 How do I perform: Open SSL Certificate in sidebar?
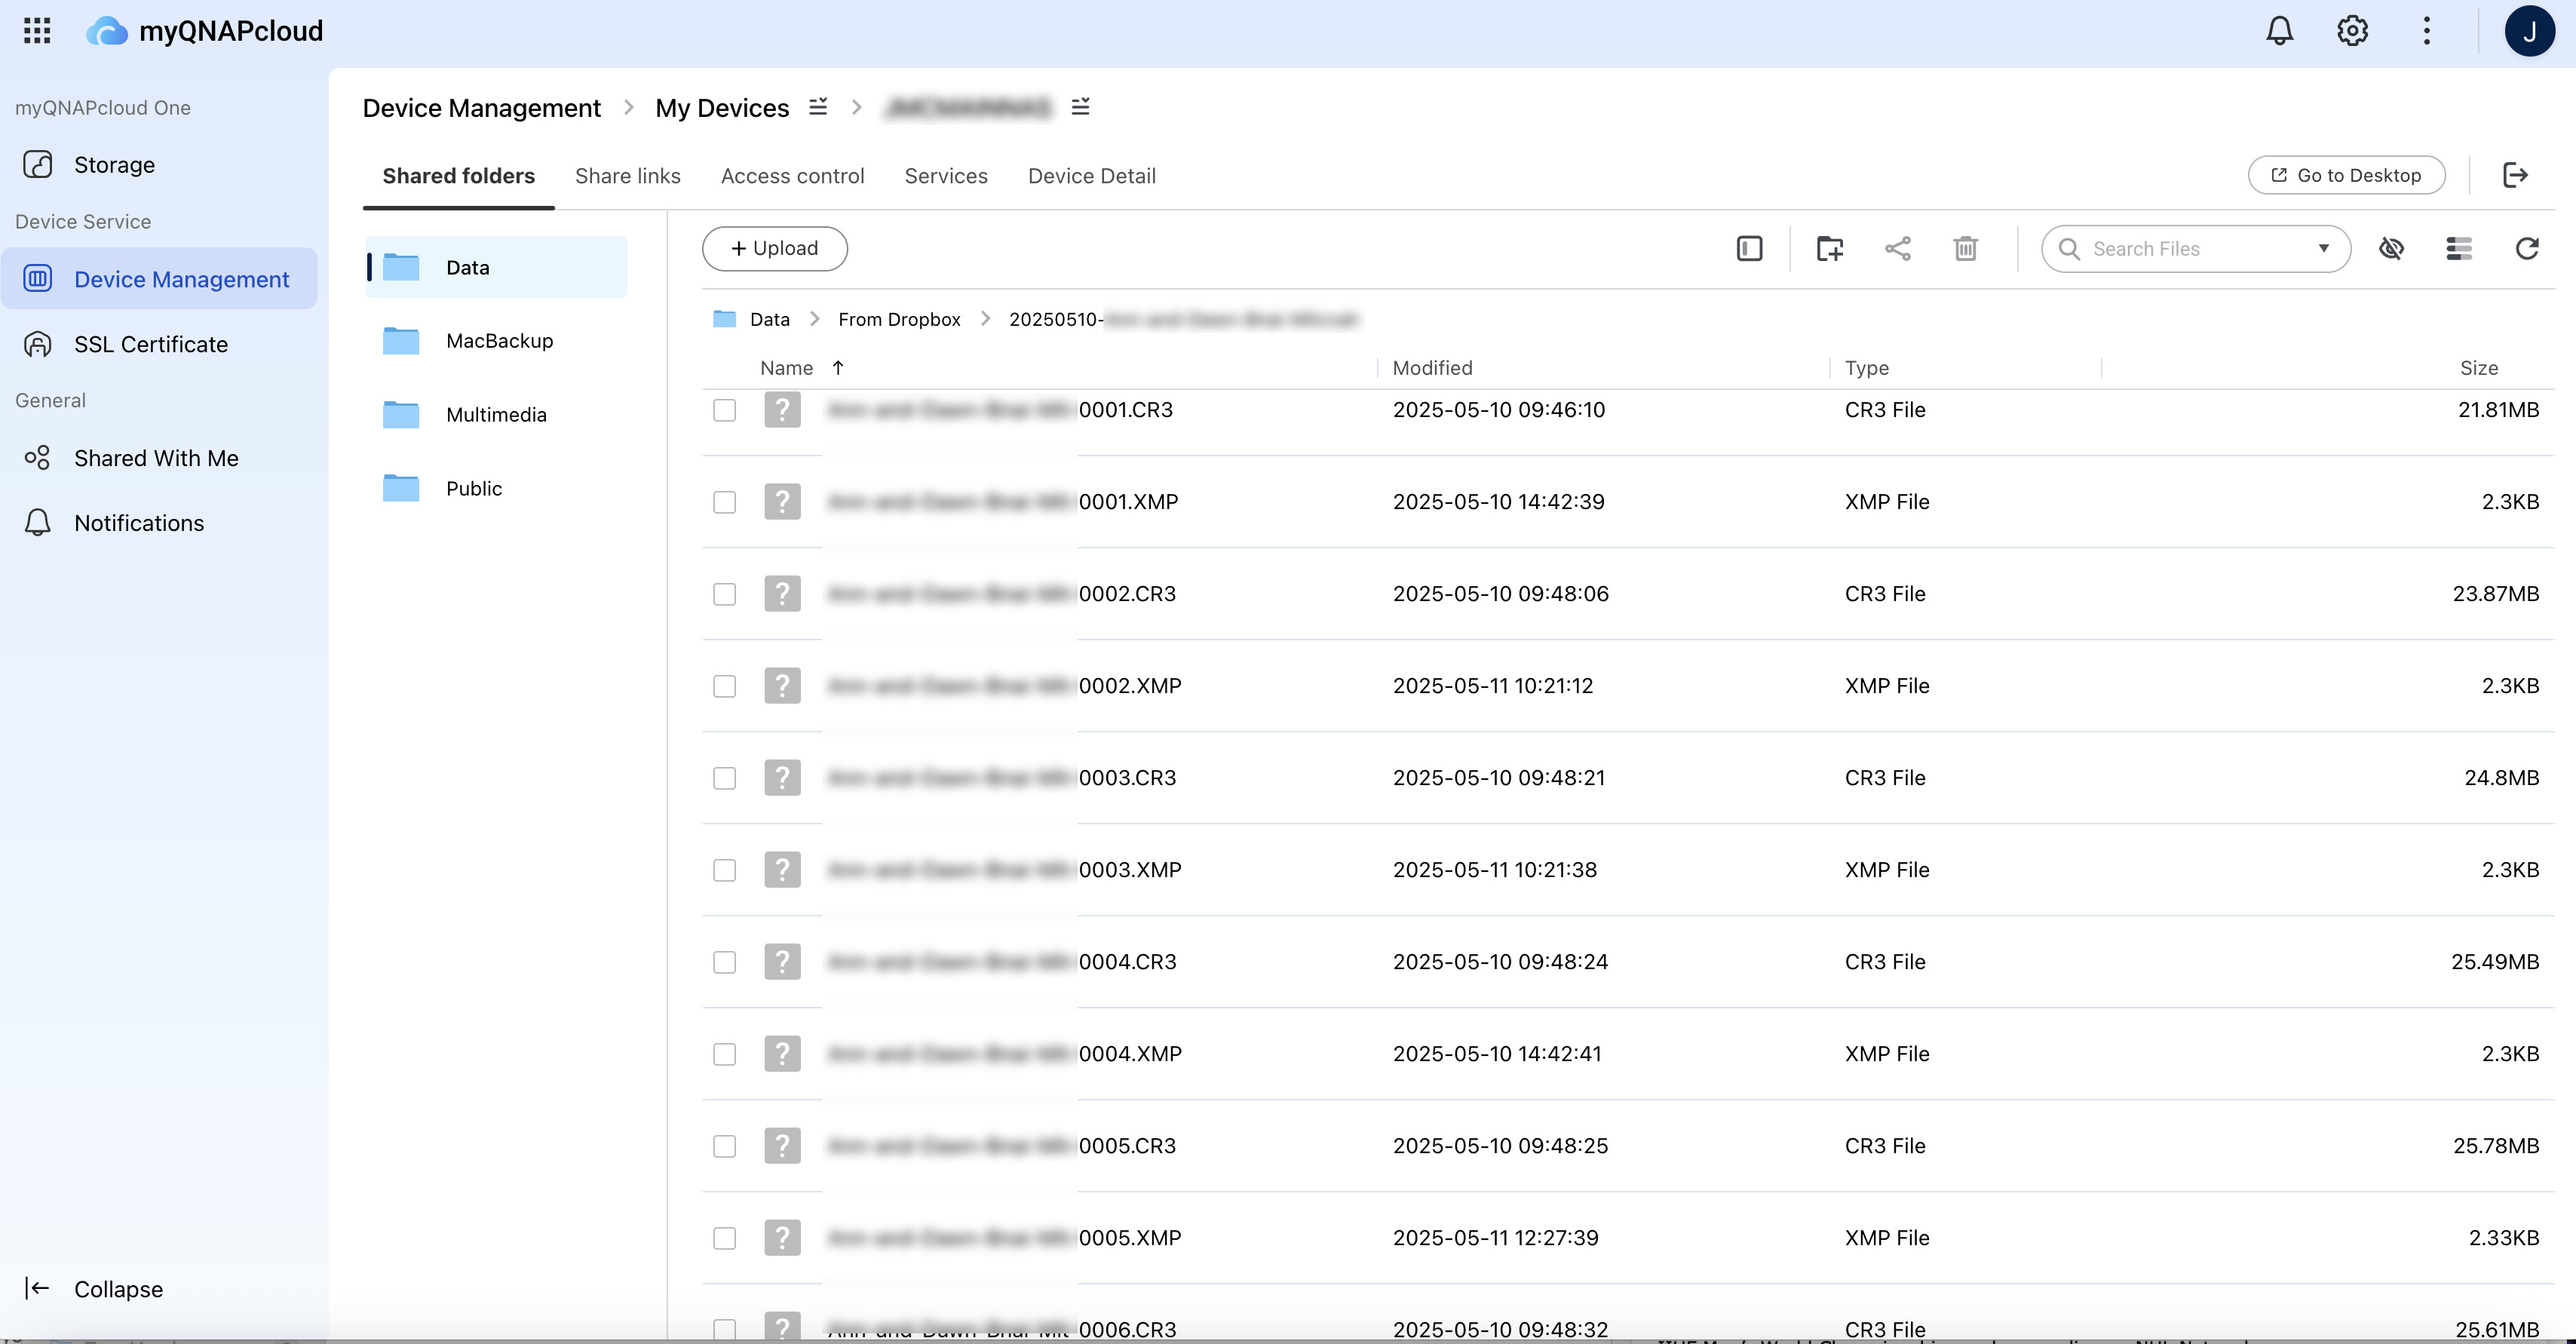coord(160,344)
